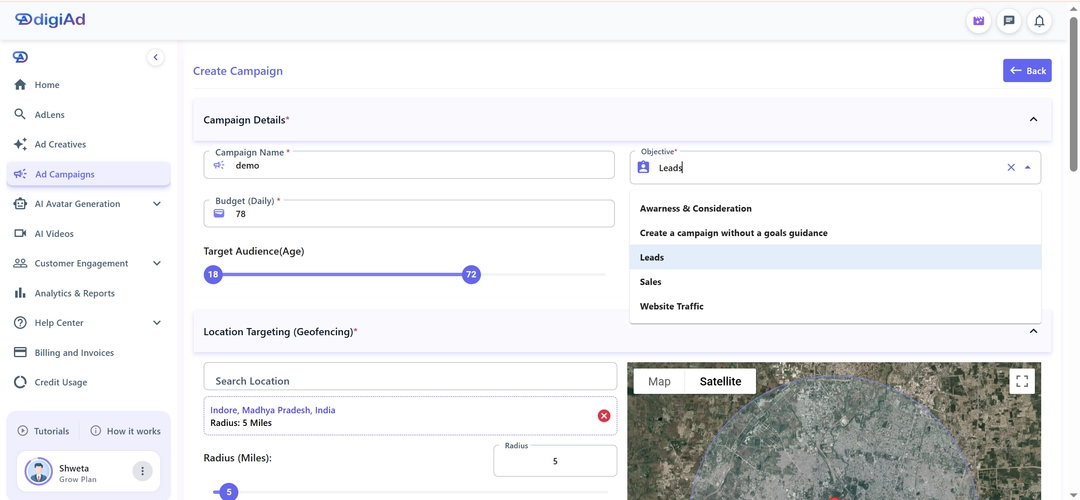
Task: Expand the Customer Engagement submenu chevron
Action: (x=157, y=263)
